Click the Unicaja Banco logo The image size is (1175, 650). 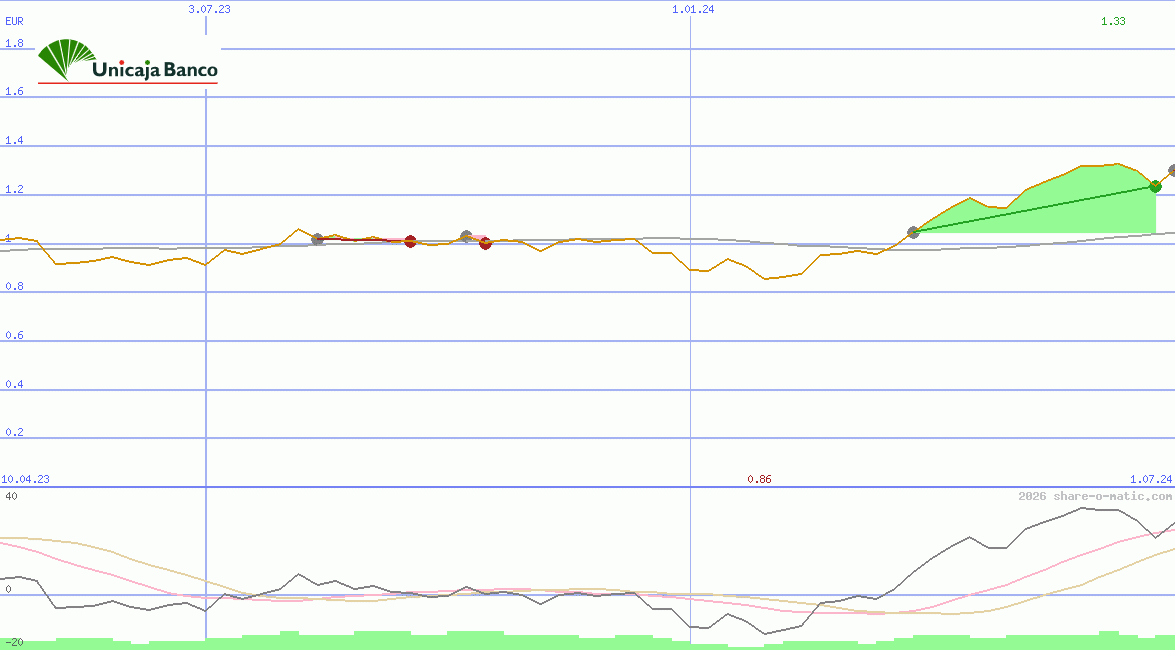(x=128, y=62)
